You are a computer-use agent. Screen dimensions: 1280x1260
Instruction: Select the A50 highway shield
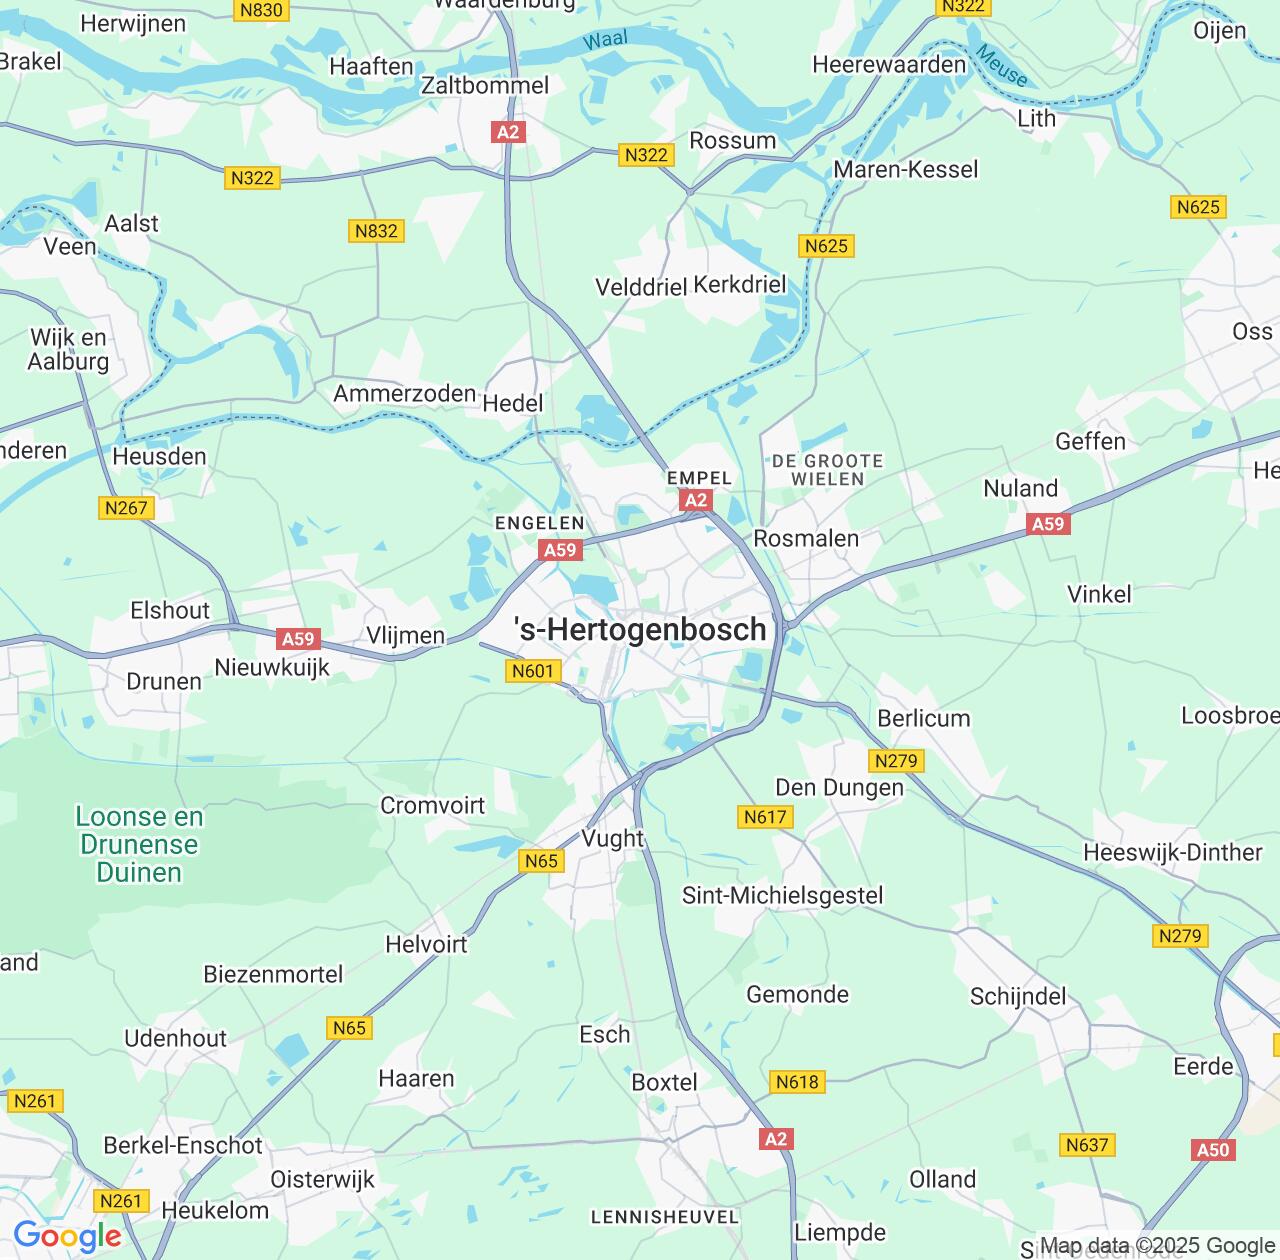1213,1150
